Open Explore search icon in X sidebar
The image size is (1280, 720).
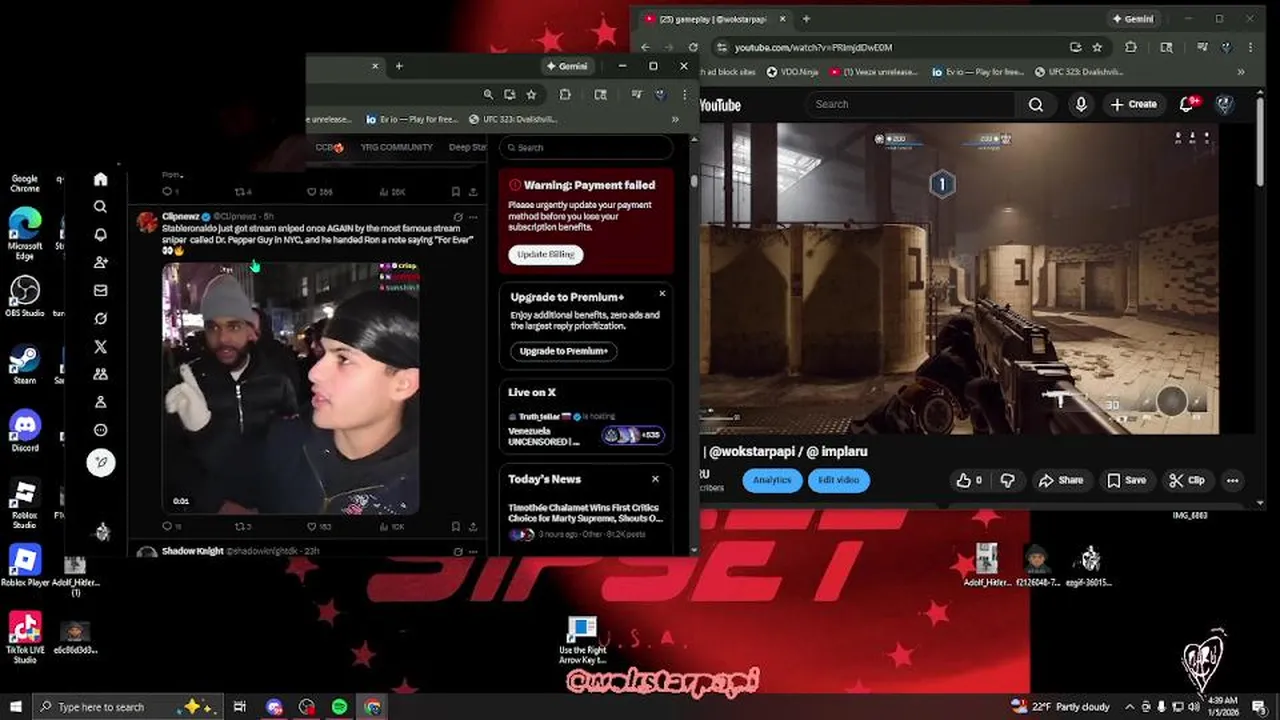point(100,207)
